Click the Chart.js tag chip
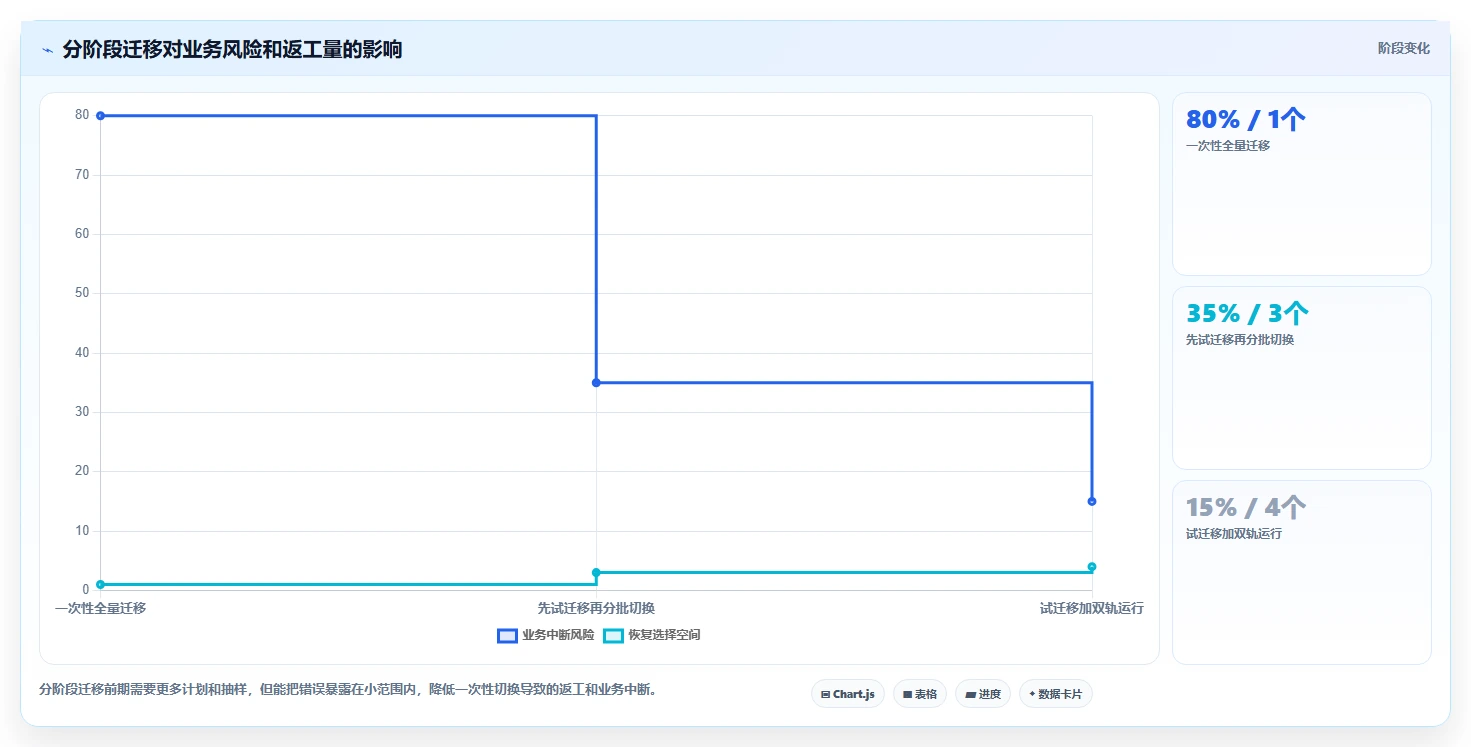This screenshot has width=1471, height=747. tap(848, 694)
